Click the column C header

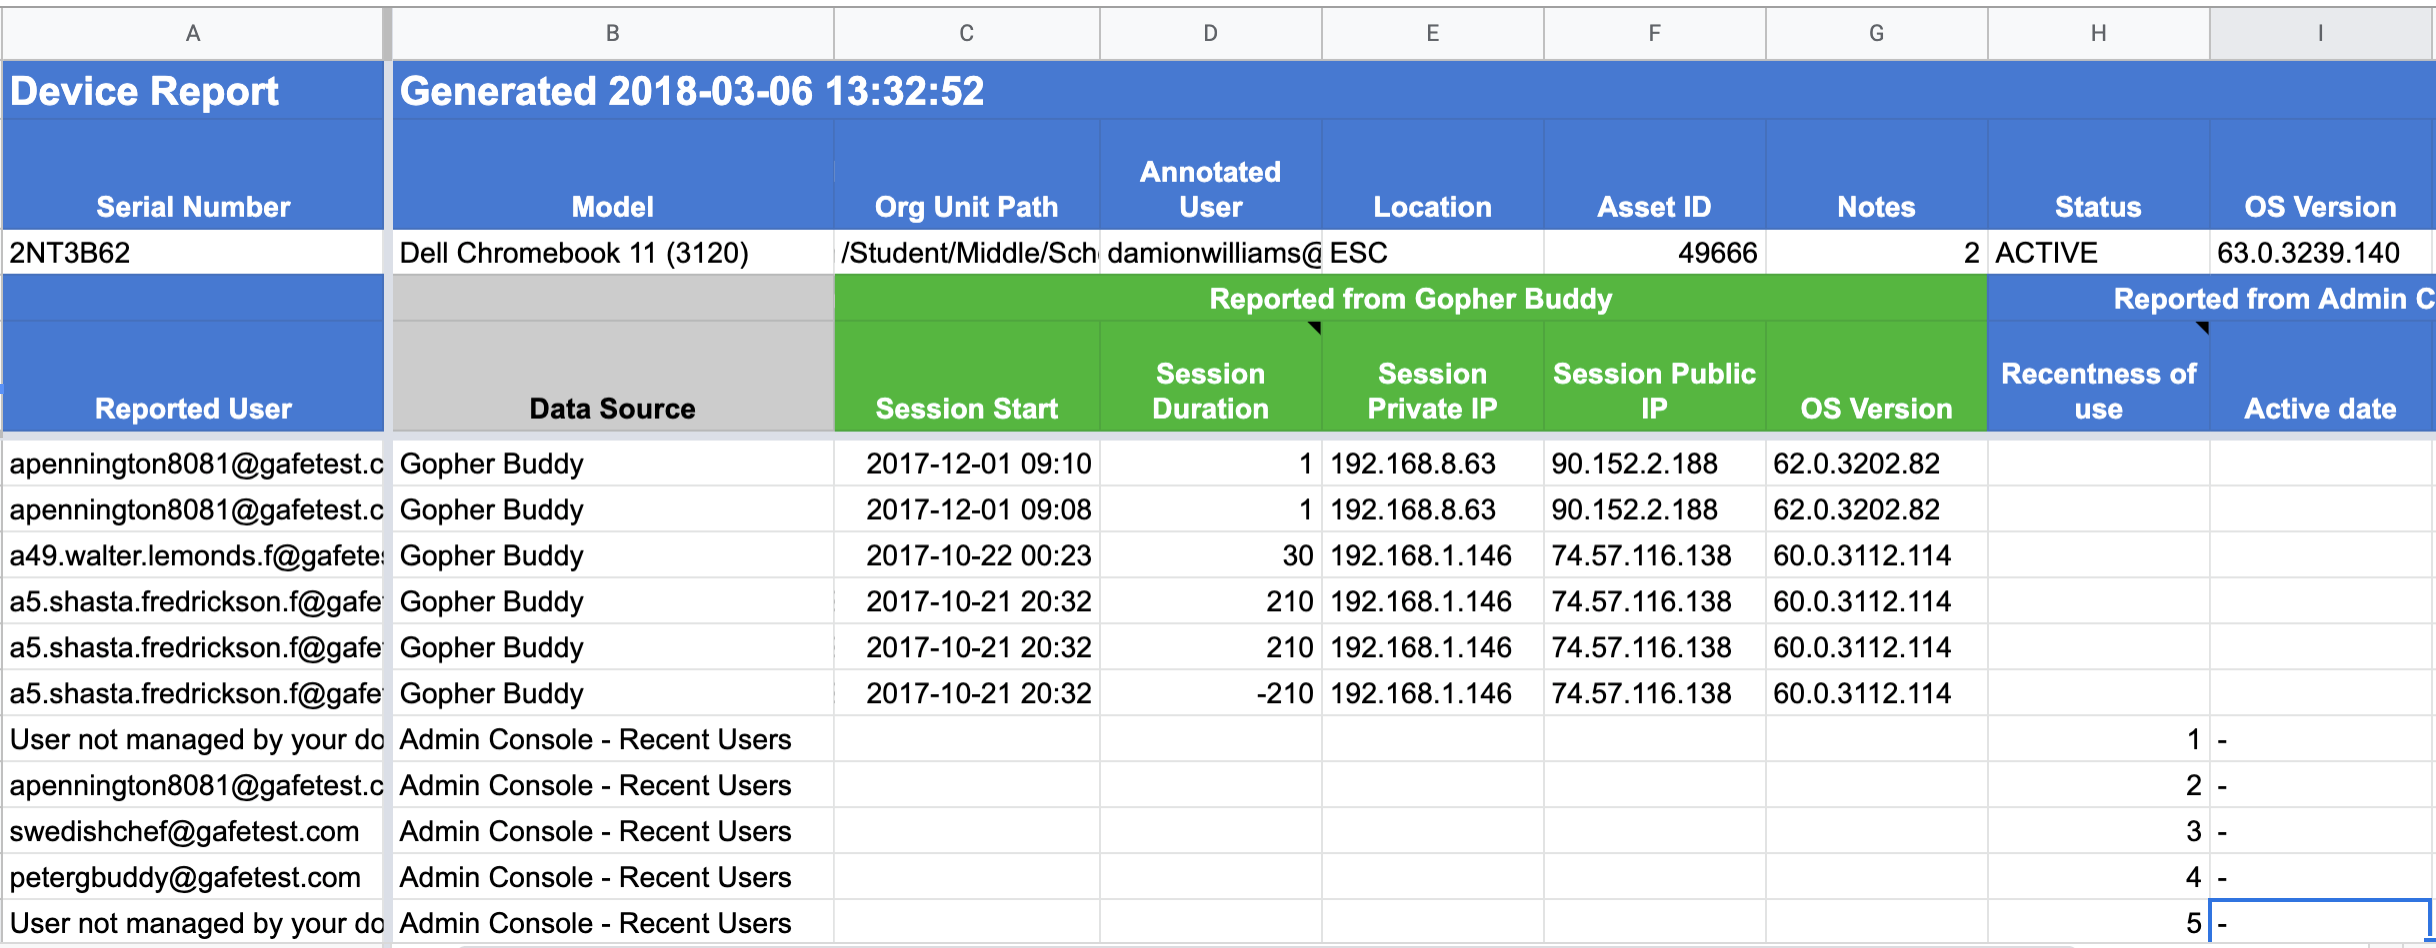[966, 33]
